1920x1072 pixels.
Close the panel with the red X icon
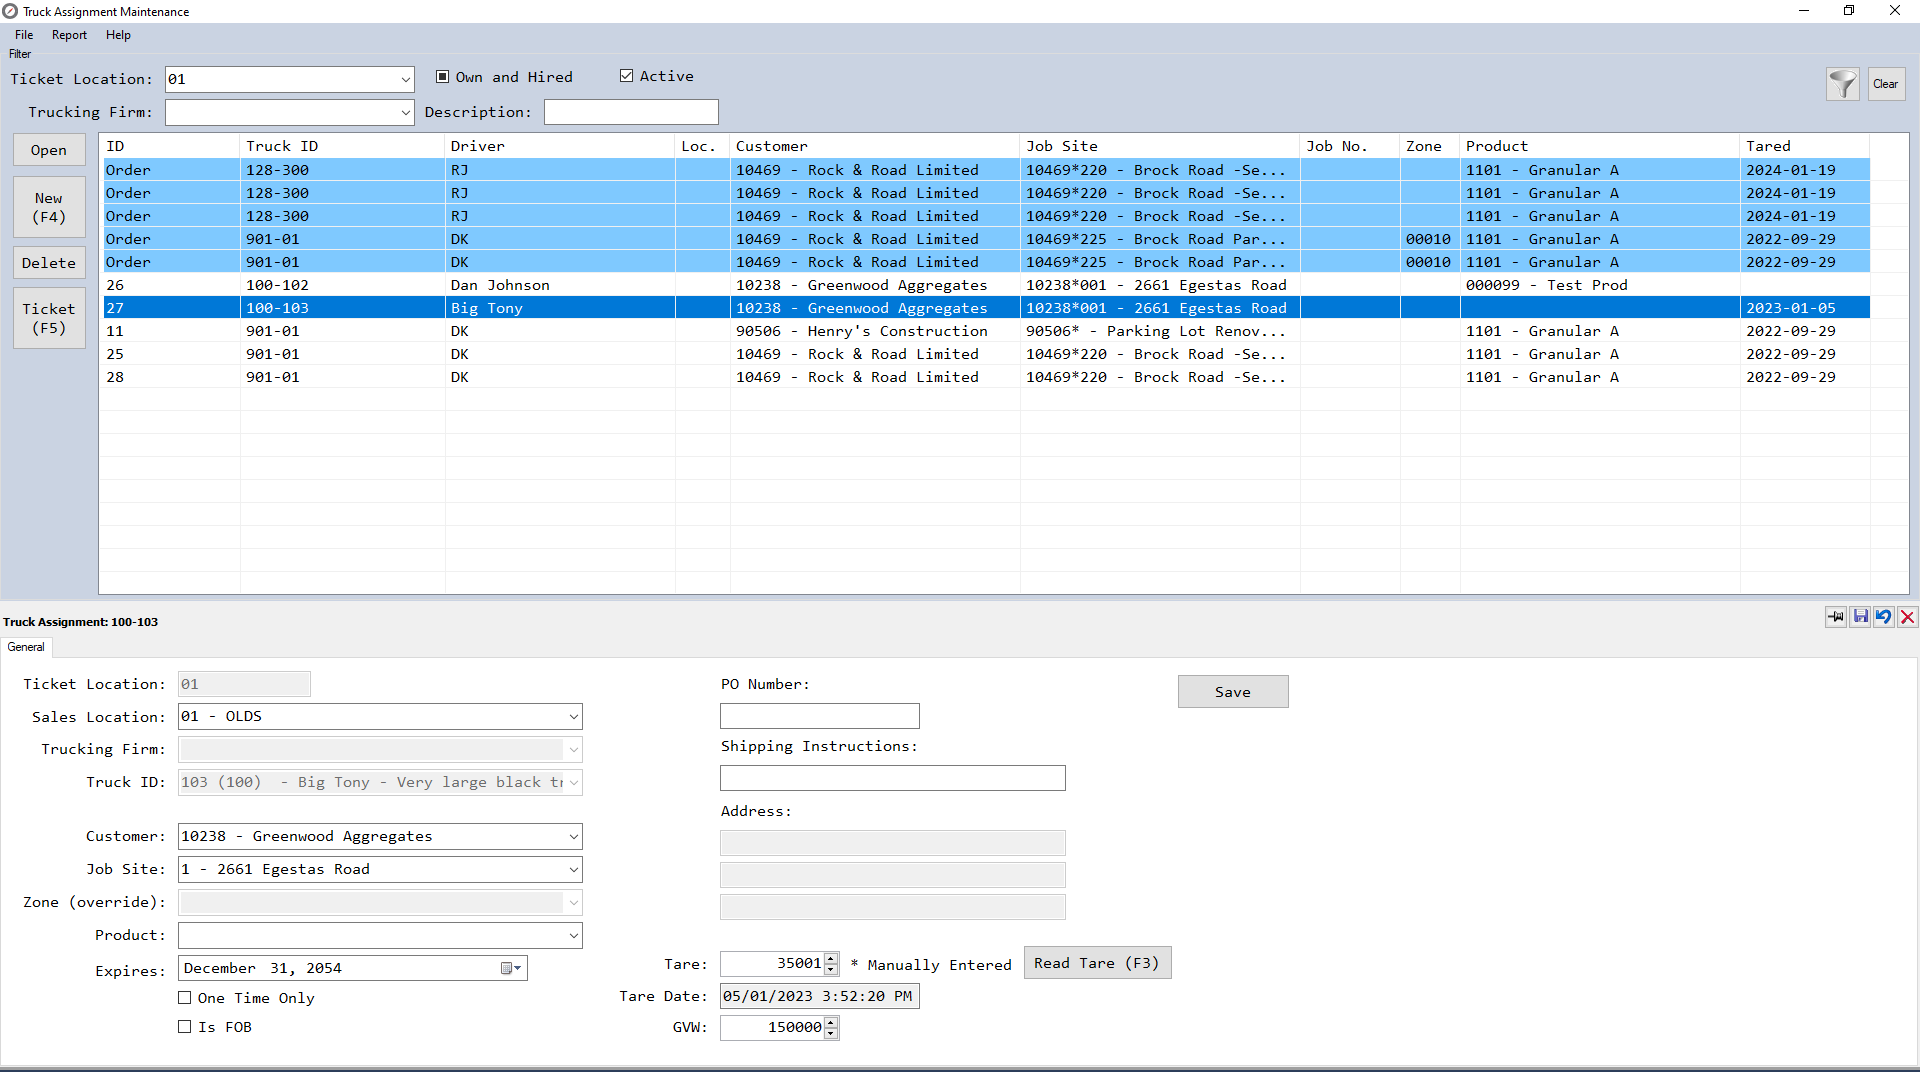pos(1908,617)
